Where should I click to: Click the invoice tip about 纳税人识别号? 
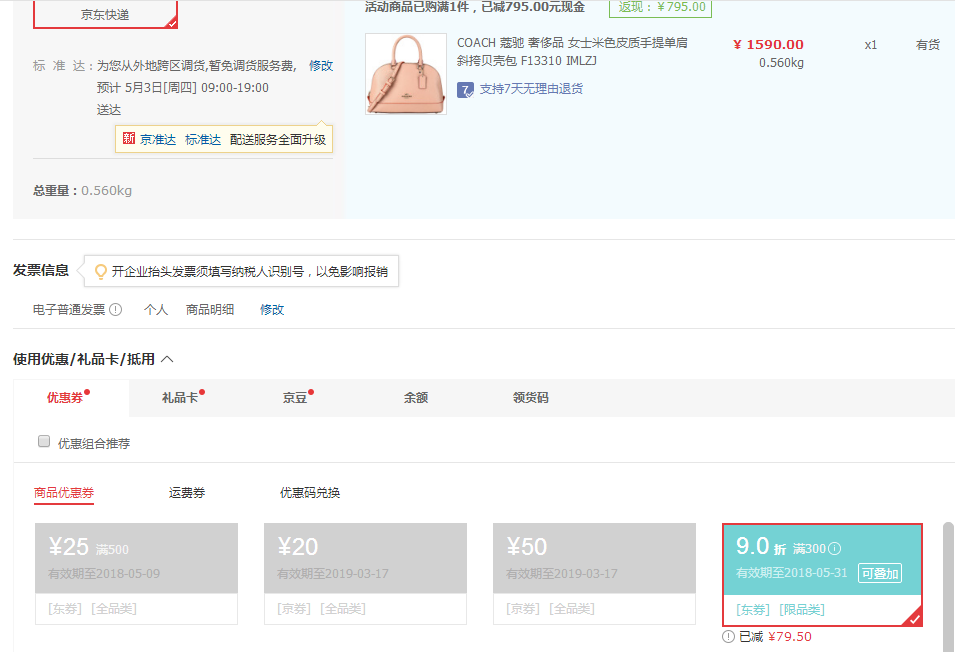[250, 272]
